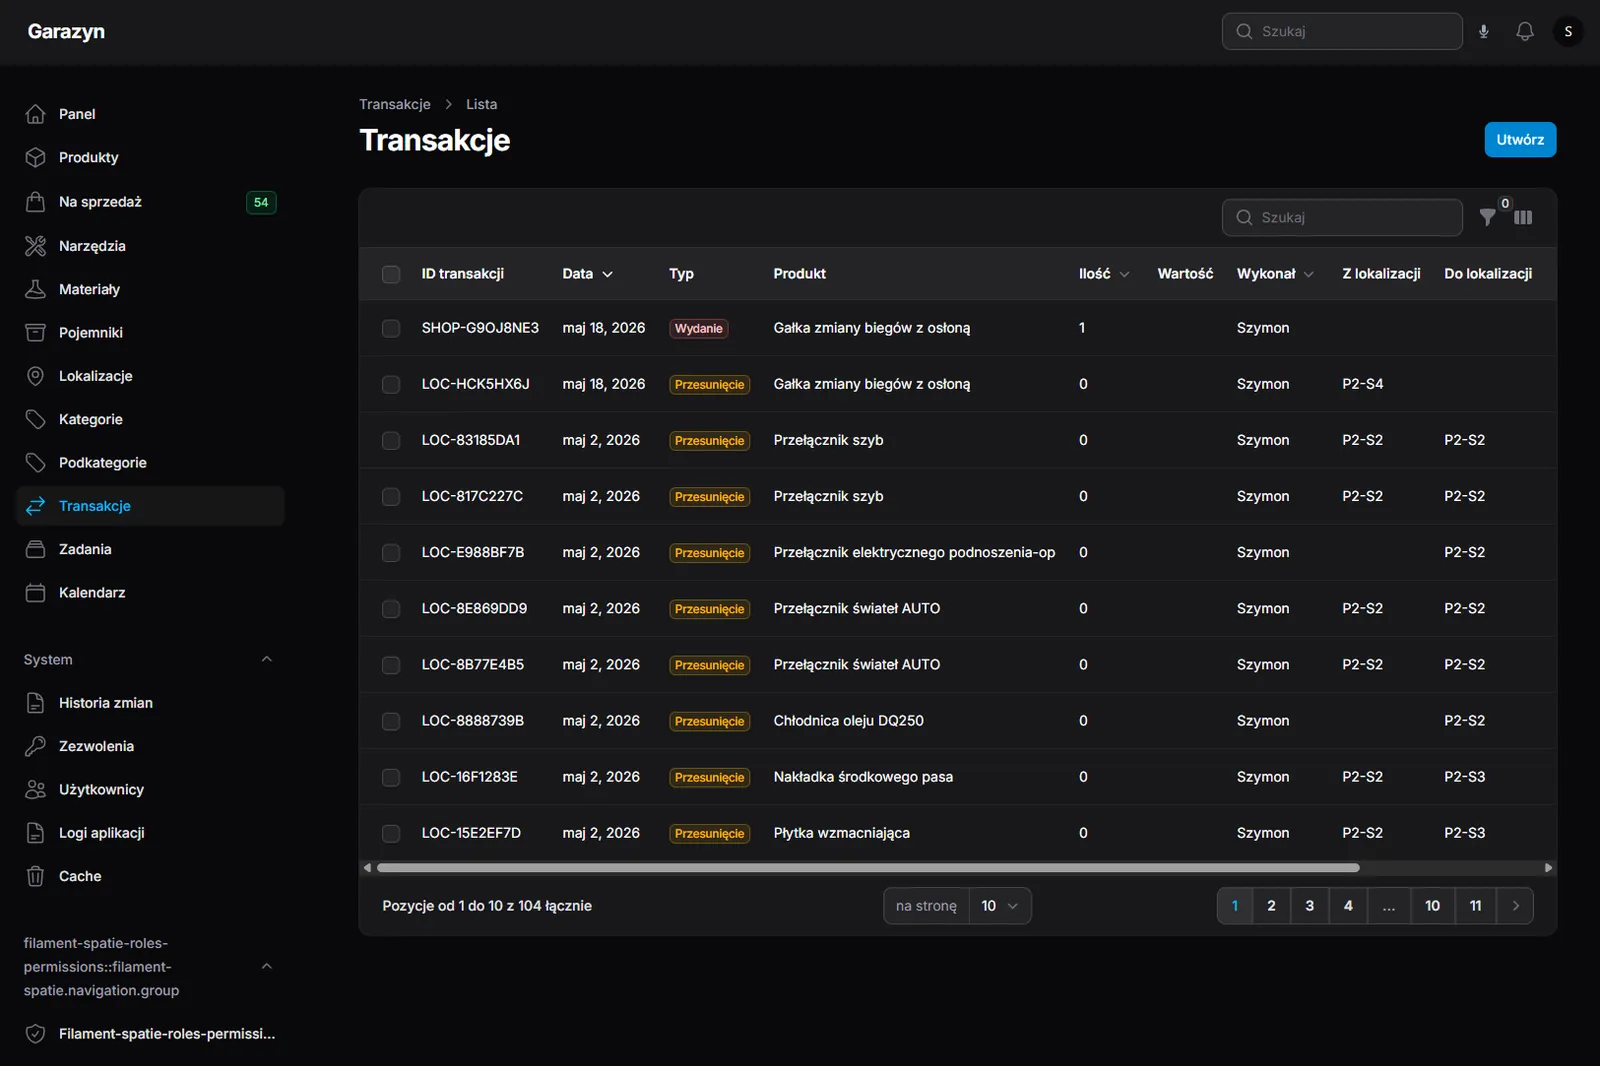Click the Transakcje arrows icon

[x=35, y=506]
